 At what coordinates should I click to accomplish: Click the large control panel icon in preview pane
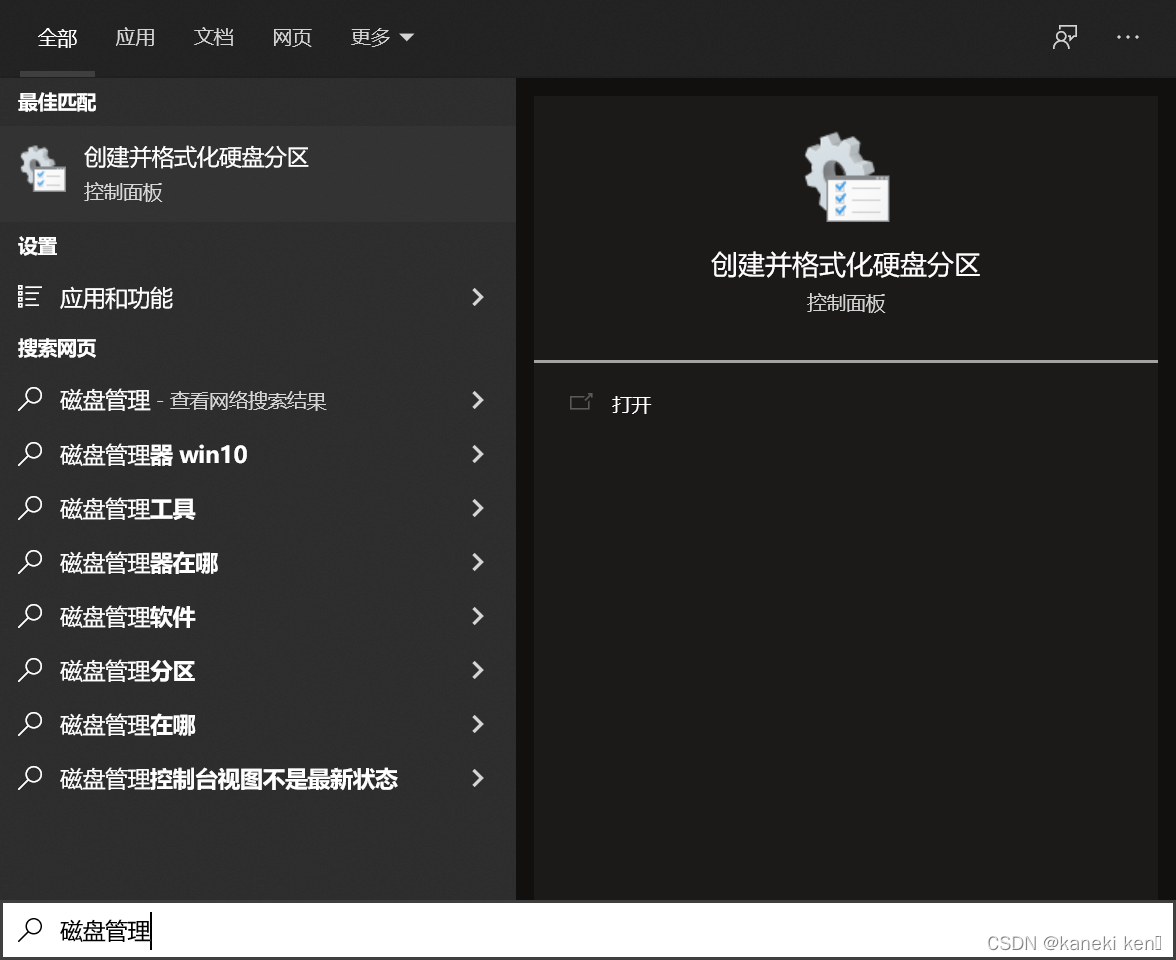click(847, 178)
